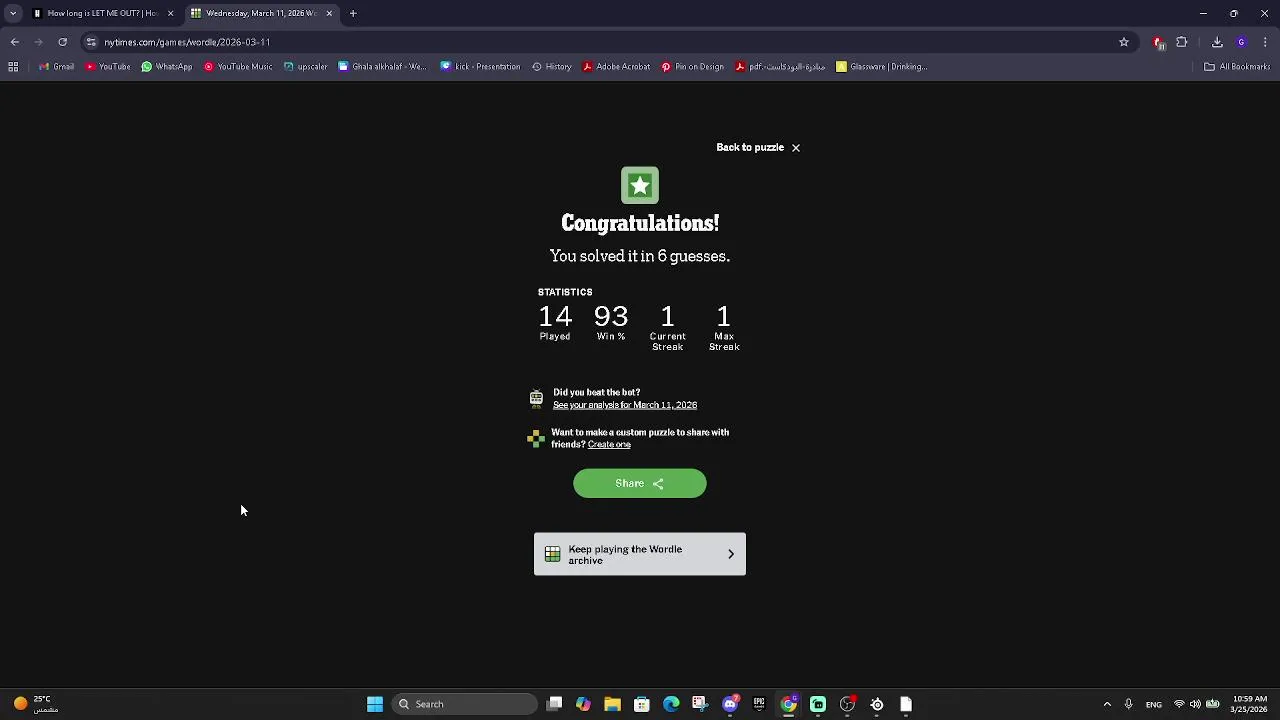Open Microsoft Store from taskbar
Screen dimensions: 1280x720
coord(642,705)
